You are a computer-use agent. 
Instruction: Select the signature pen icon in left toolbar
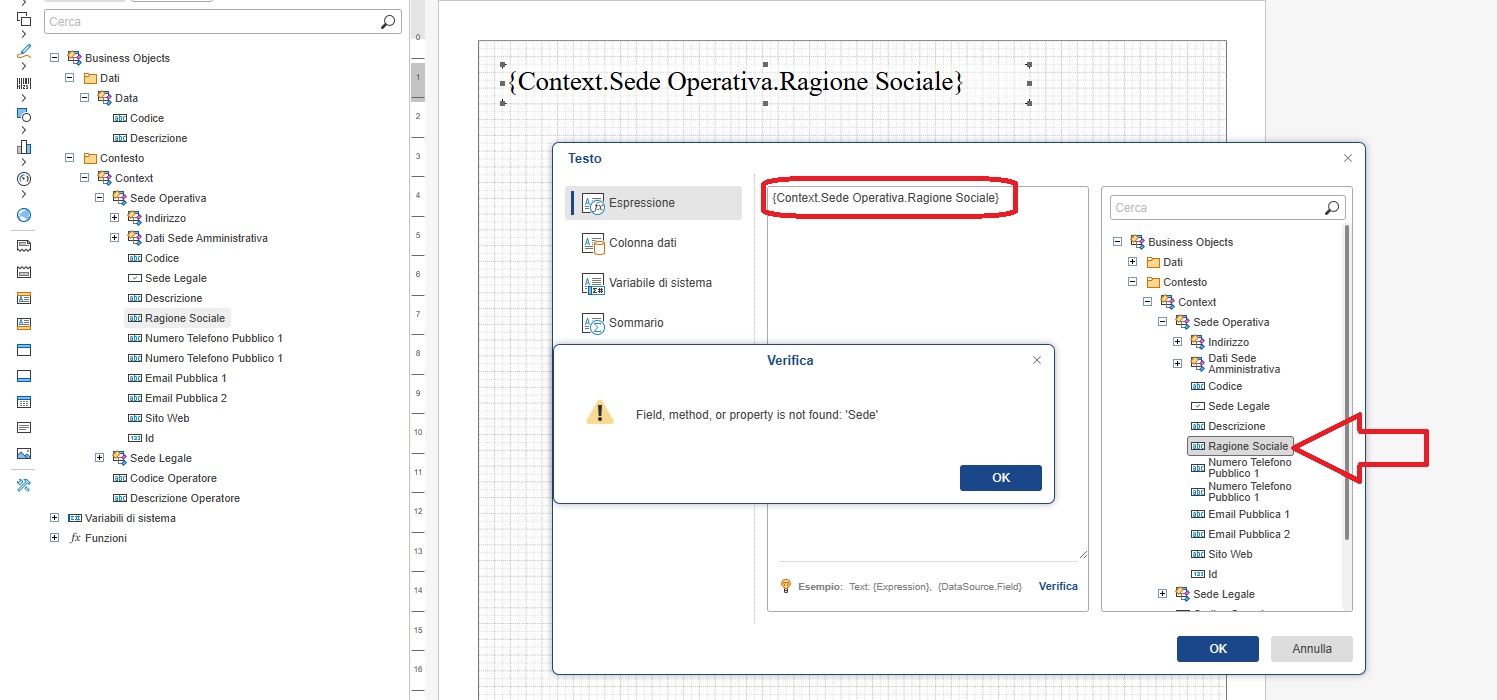[24, 51]
